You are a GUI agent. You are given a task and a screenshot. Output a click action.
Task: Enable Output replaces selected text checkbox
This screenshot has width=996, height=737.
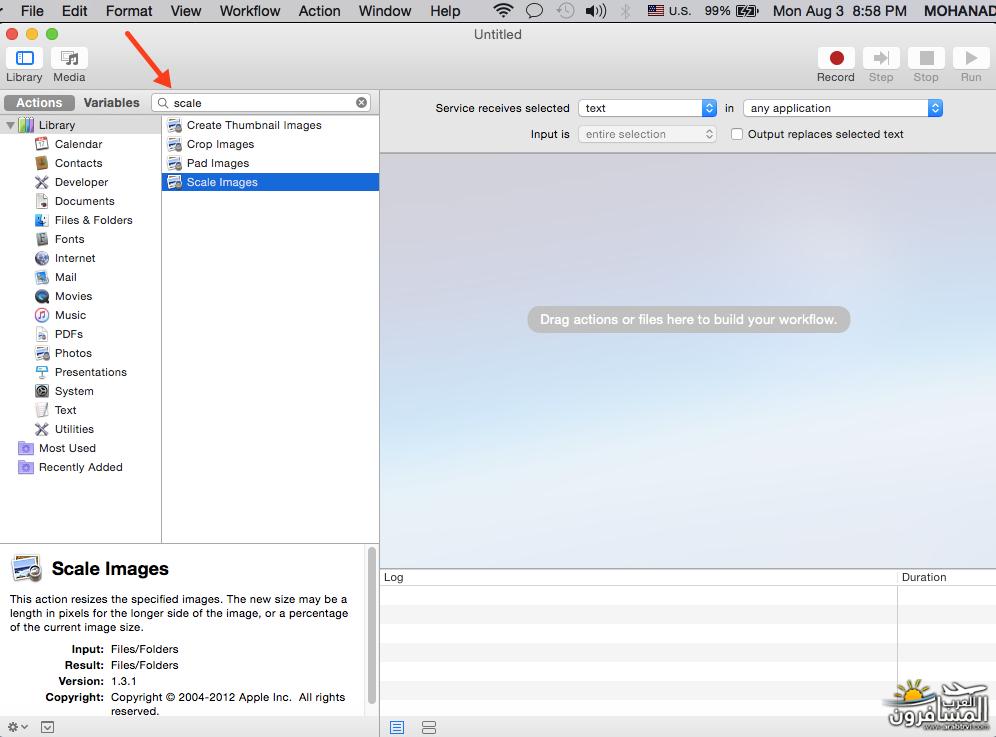pyautogui.click(x=737, y=134)
